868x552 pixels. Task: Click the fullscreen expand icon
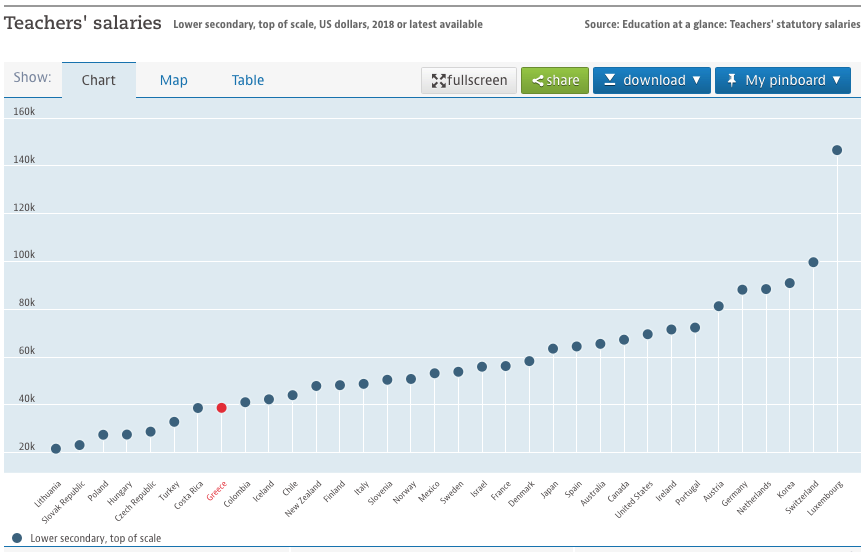[x=438, y=81]
